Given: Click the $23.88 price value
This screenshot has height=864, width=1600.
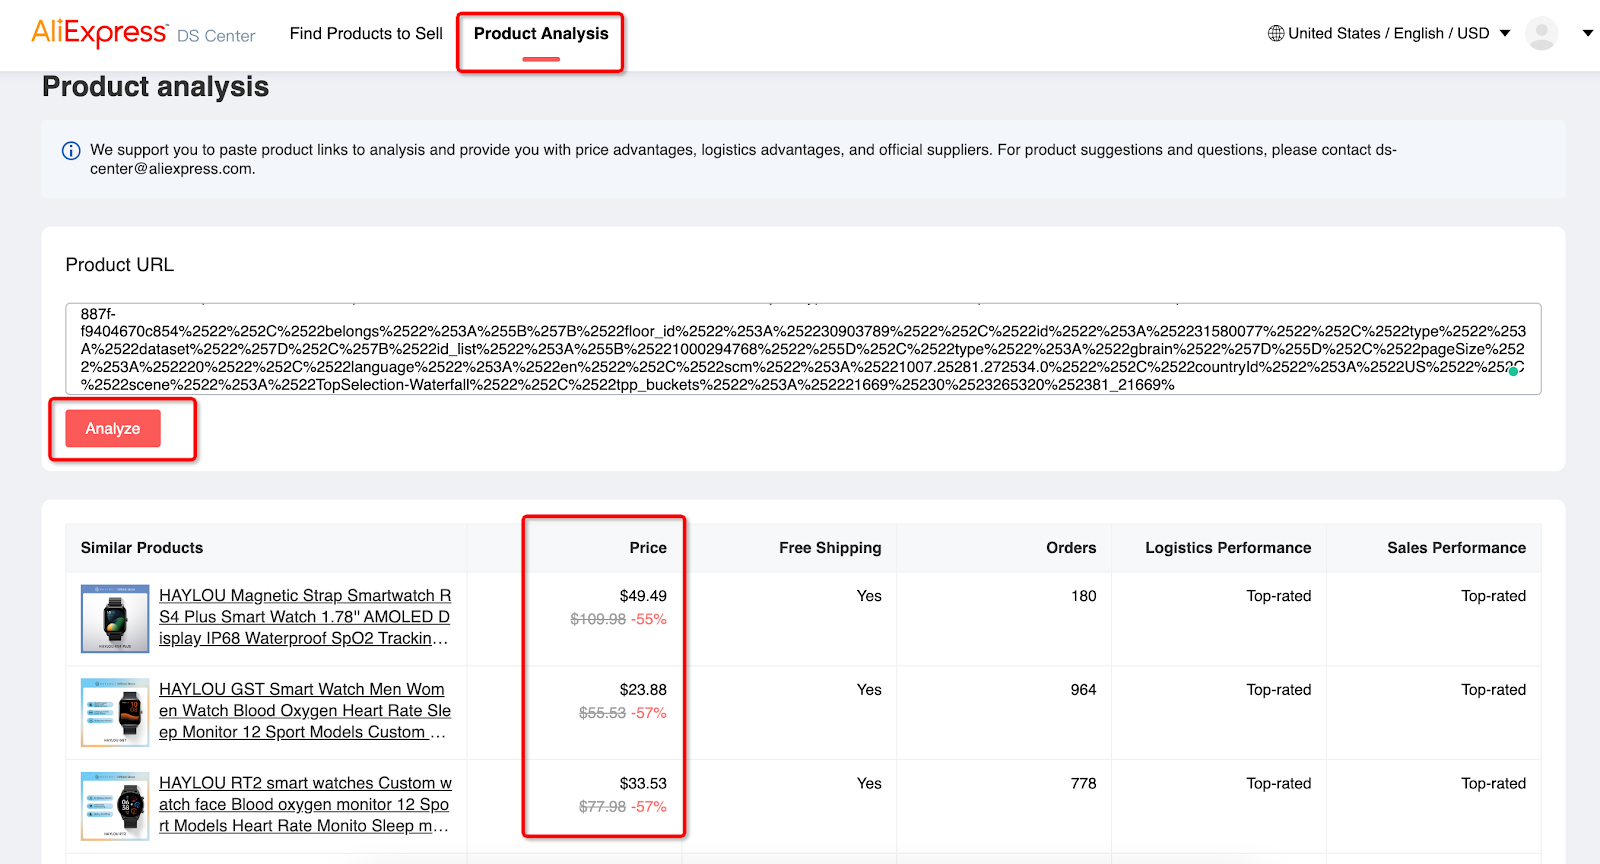Looking at the screenshot, I should (643, 690).
